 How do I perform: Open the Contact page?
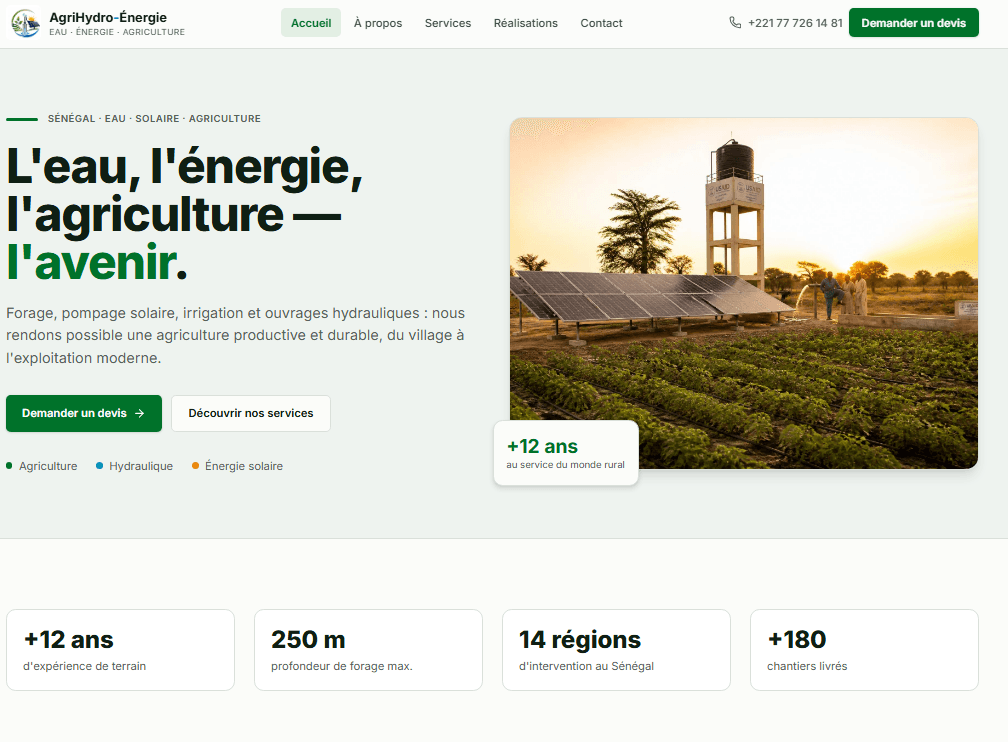pos(601,23)
